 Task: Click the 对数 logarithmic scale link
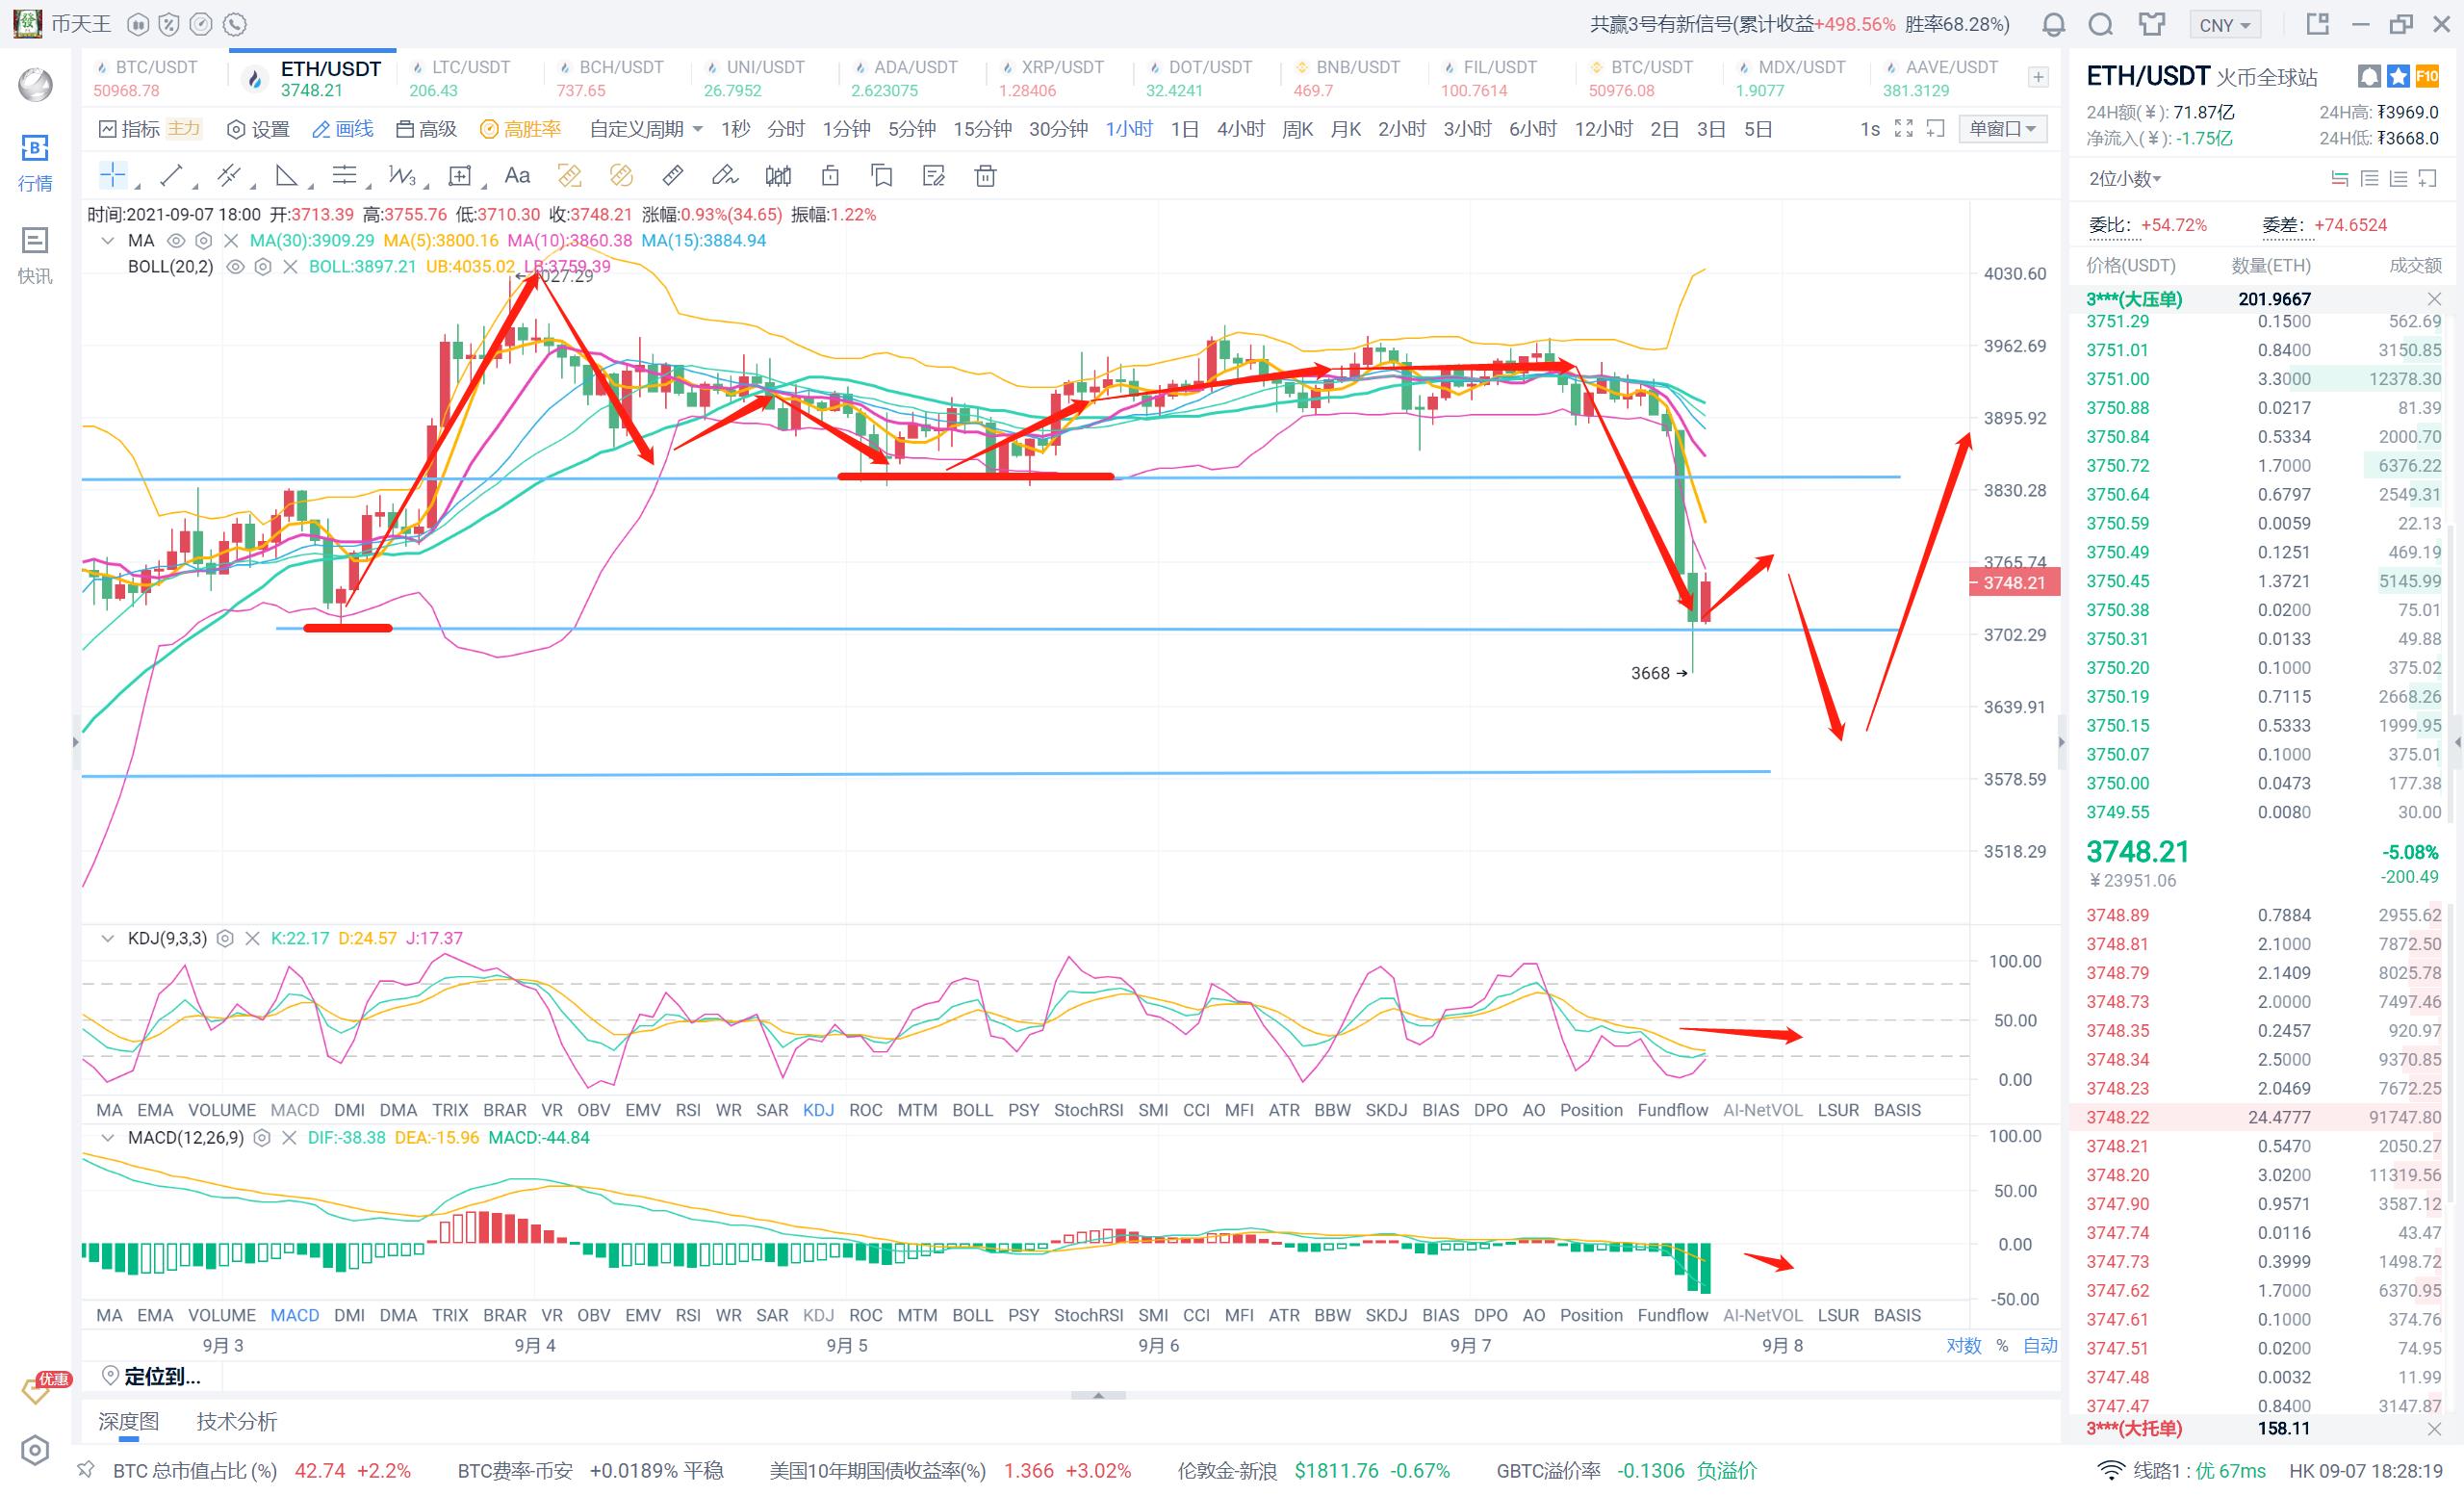tap(1963, 1346)
